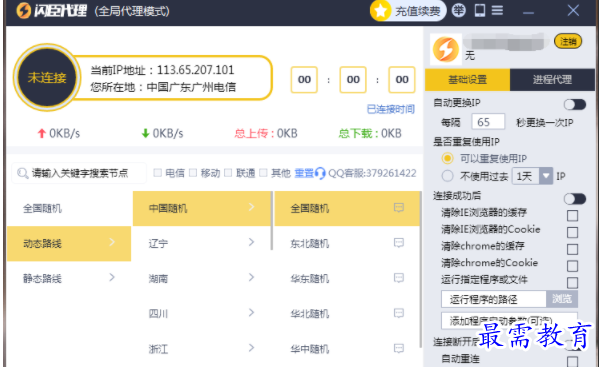The width and height of the screenshot is (600, 367).
Task: Check the 移动 filter checkbox
Action: click(x=193, y=173)
